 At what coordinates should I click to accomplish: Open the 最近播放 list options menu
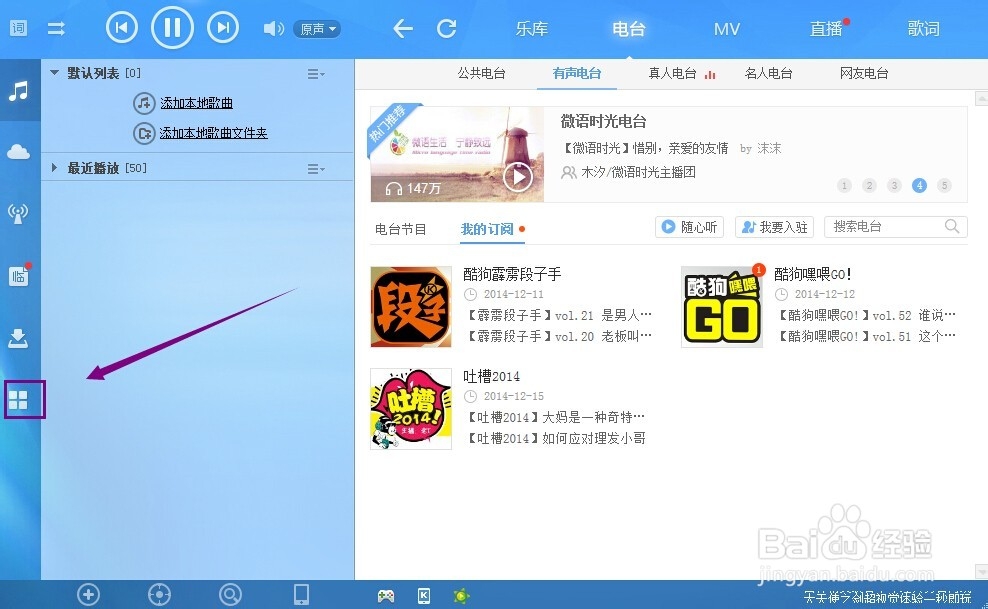pyautogui.click(x=316, y=169)
